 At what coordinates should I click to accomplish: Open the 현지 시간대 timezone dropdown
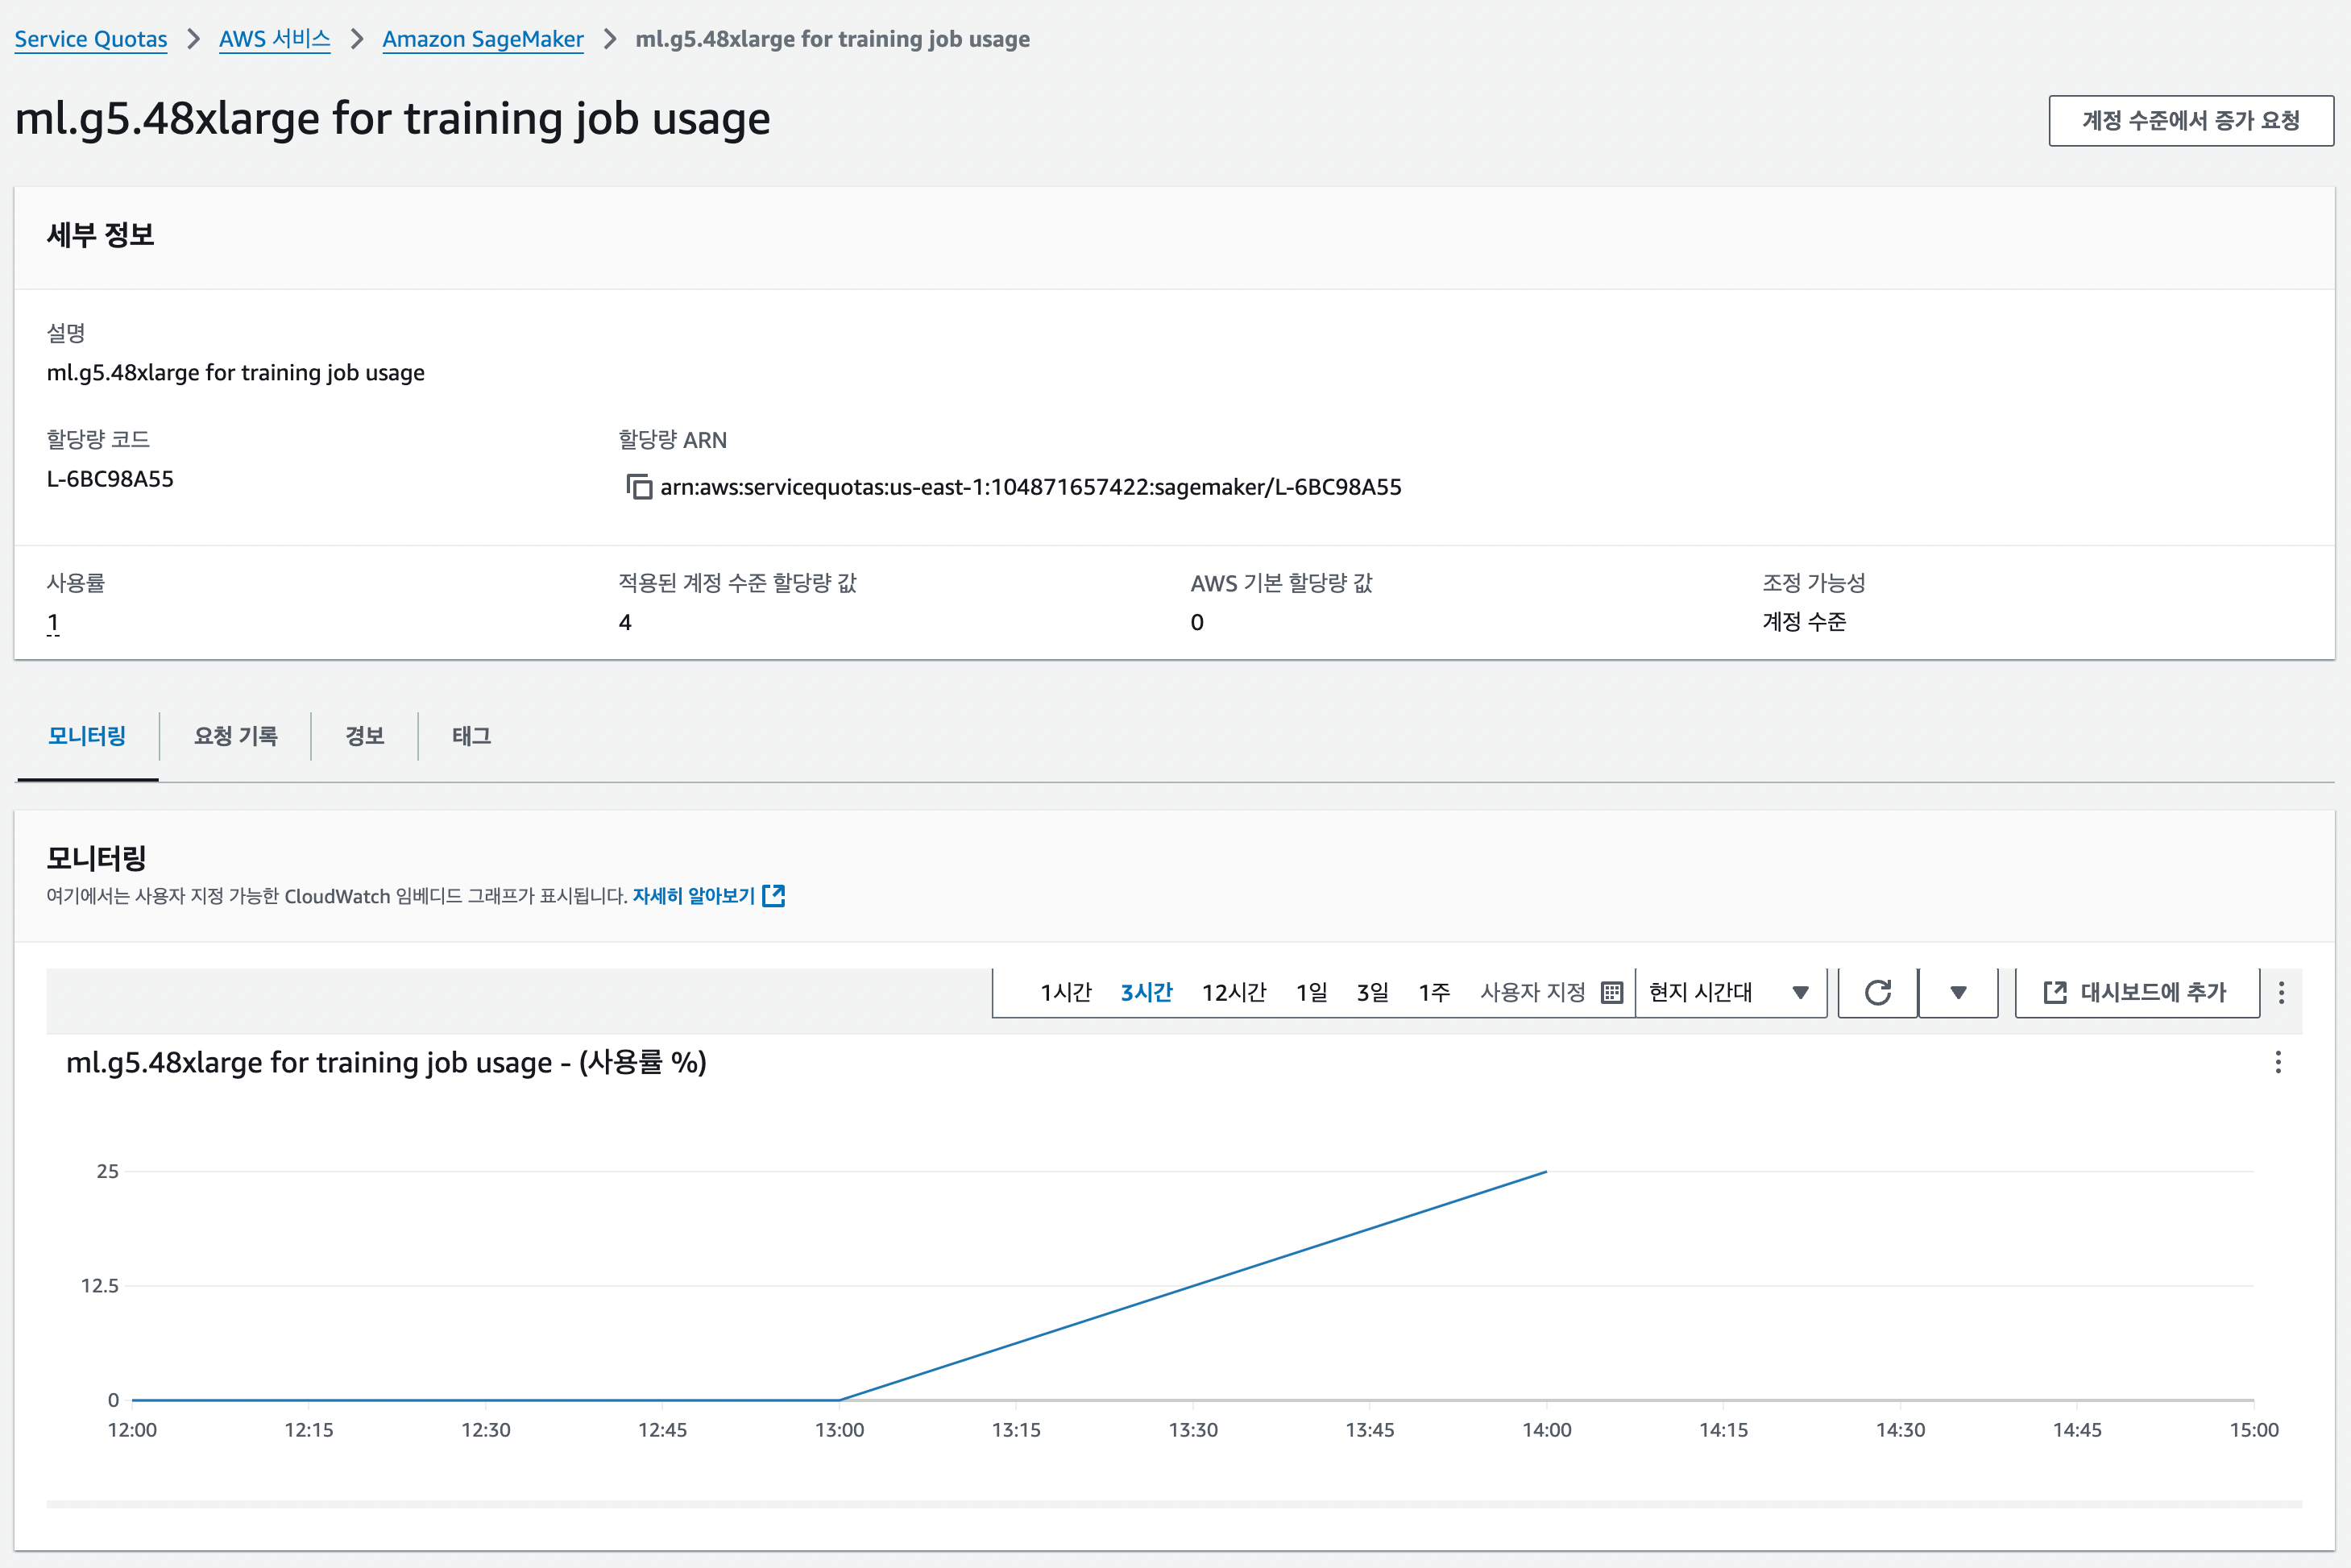[x=1729, y=992]
